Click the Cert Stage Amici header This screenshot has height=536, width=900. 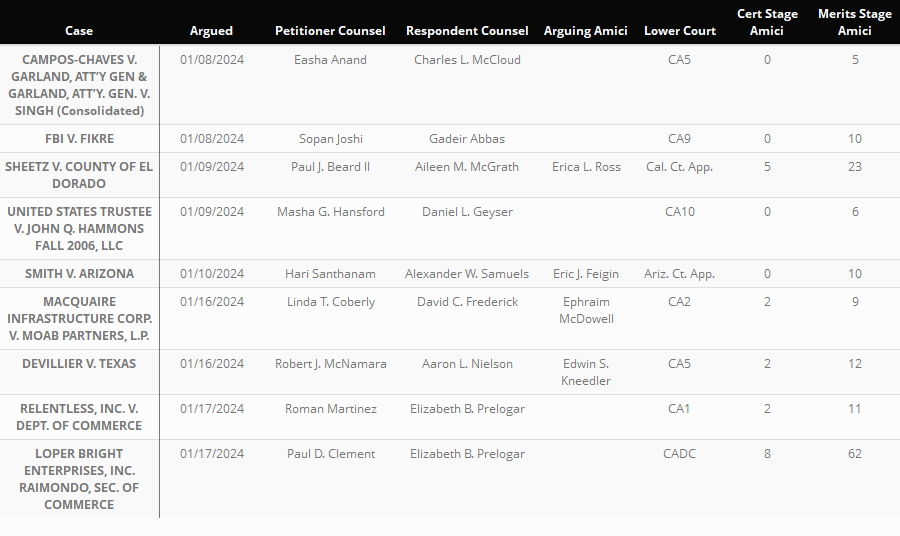[x=767, y=23]
